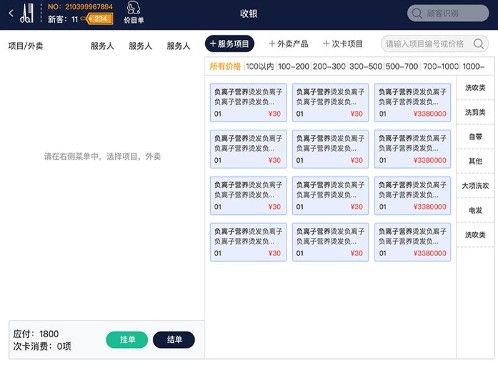Open the topmost 洗吹类 category in the sidebar
498x368 pixels.
(x=475, y=88)
